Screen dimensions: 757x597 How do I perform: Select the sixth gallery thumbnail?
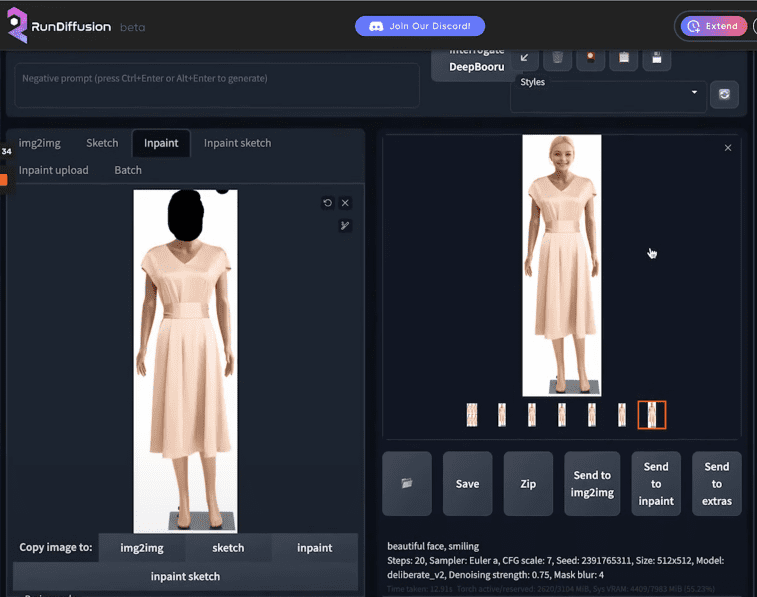[x=622, y=415]
